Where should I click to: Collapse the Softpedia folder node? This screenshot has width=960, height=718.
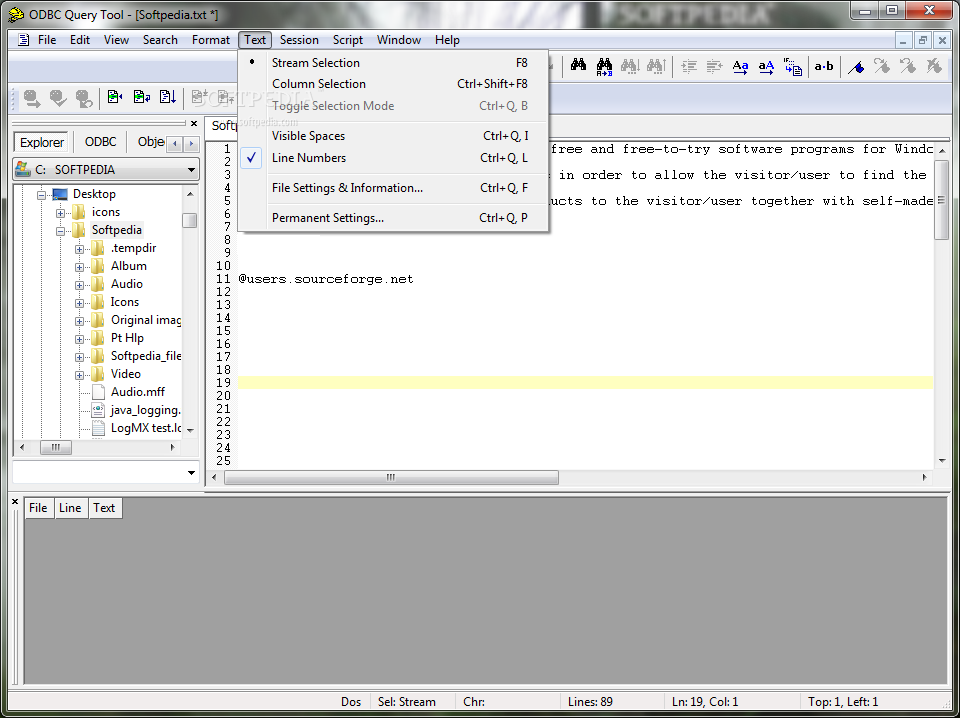pos(60,231)
